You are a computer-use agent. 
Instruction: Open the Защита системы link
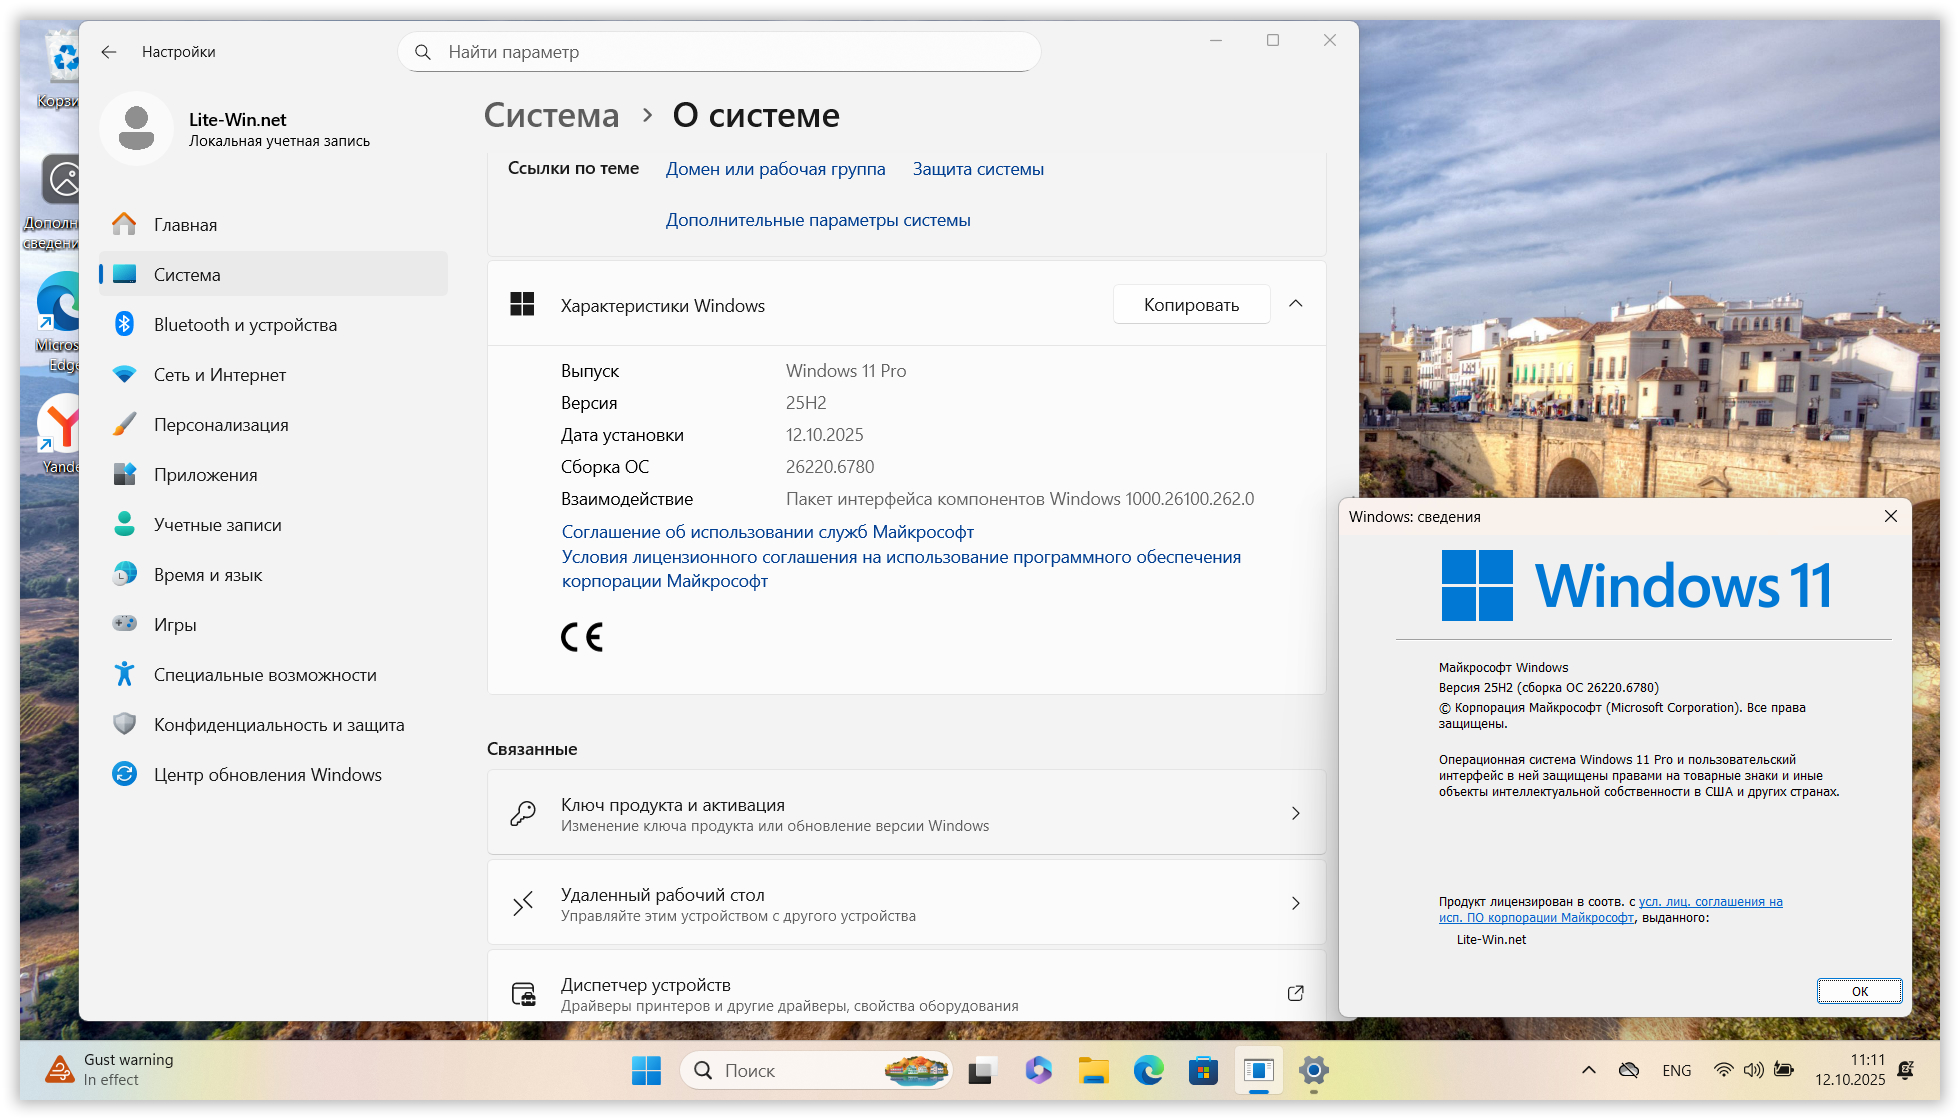(978, 169)
